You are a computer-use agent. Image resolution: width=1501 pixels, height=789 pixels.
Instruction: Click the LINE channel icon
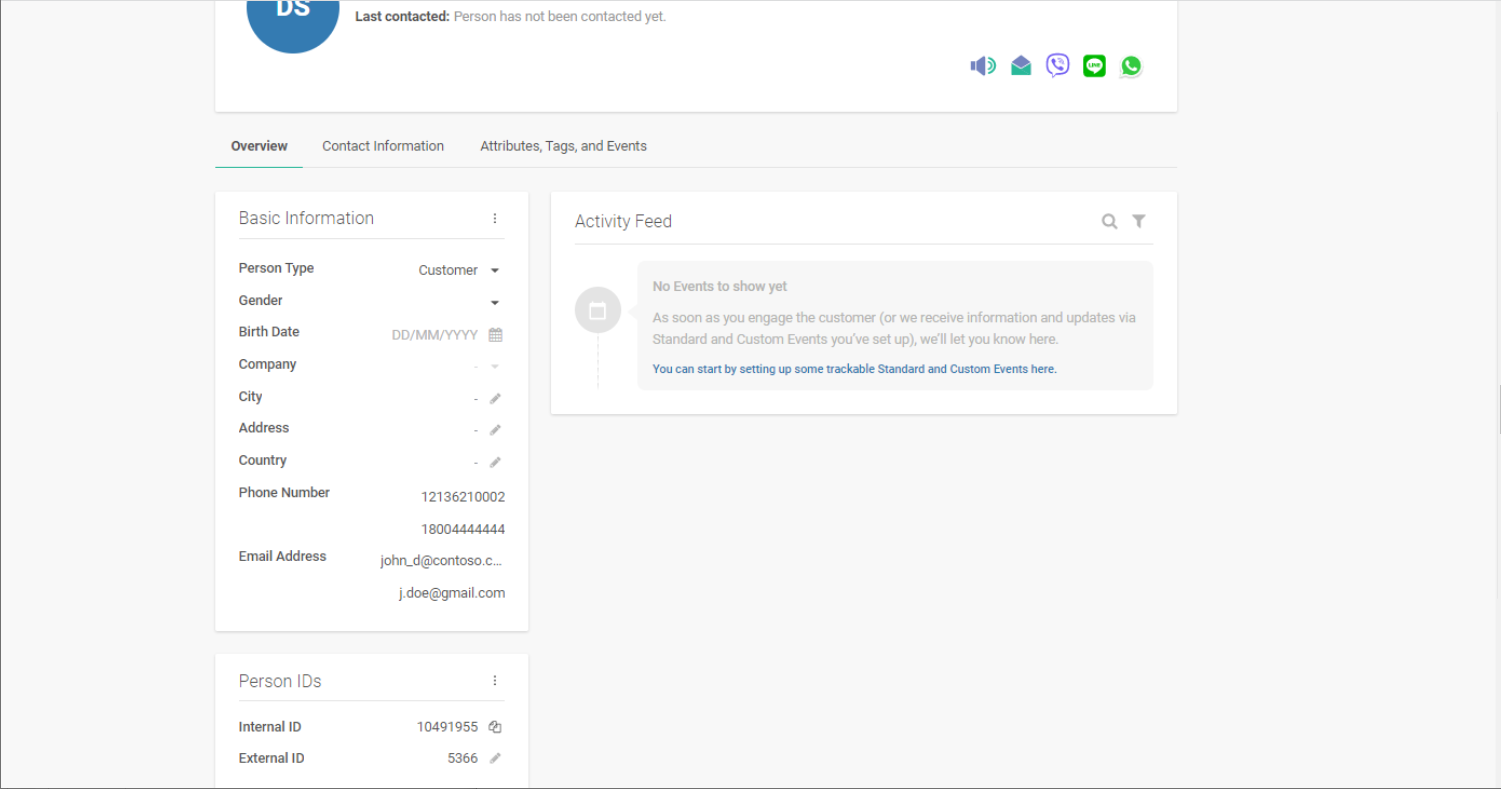point(1094,66)
